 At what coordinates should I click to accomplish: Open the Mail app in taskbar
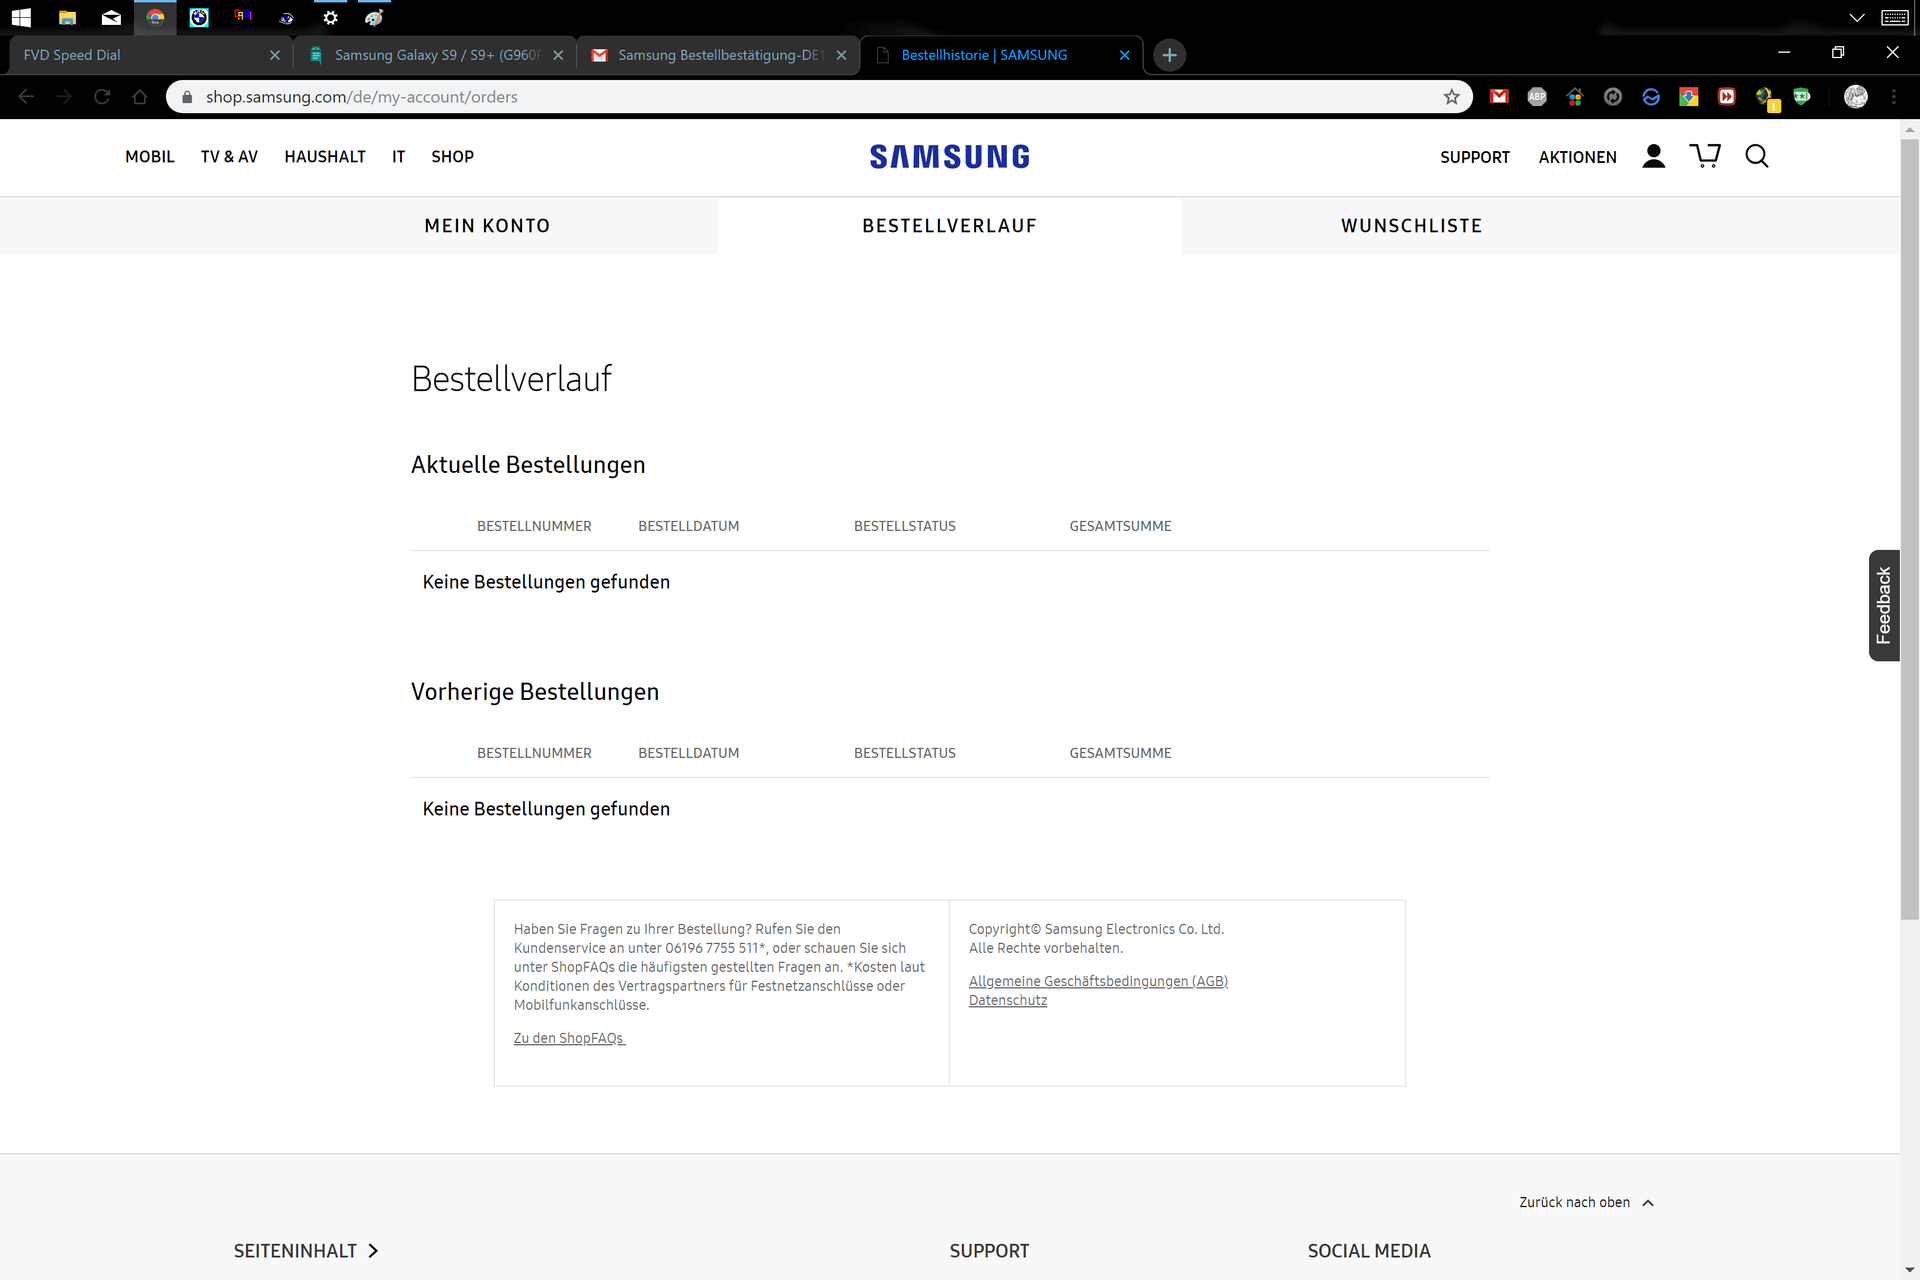coord(111,17)
